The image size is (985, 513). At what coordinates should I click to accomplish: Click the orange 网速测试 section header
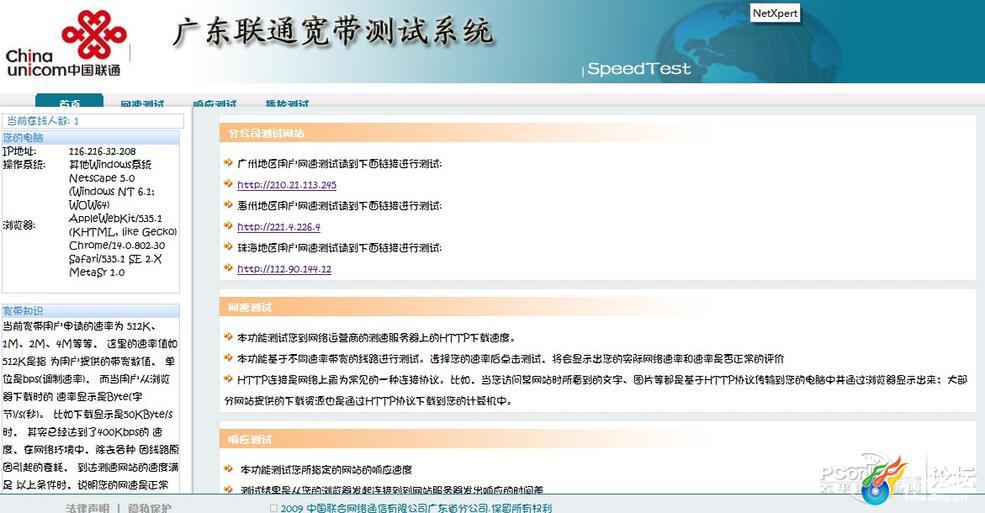597,307
